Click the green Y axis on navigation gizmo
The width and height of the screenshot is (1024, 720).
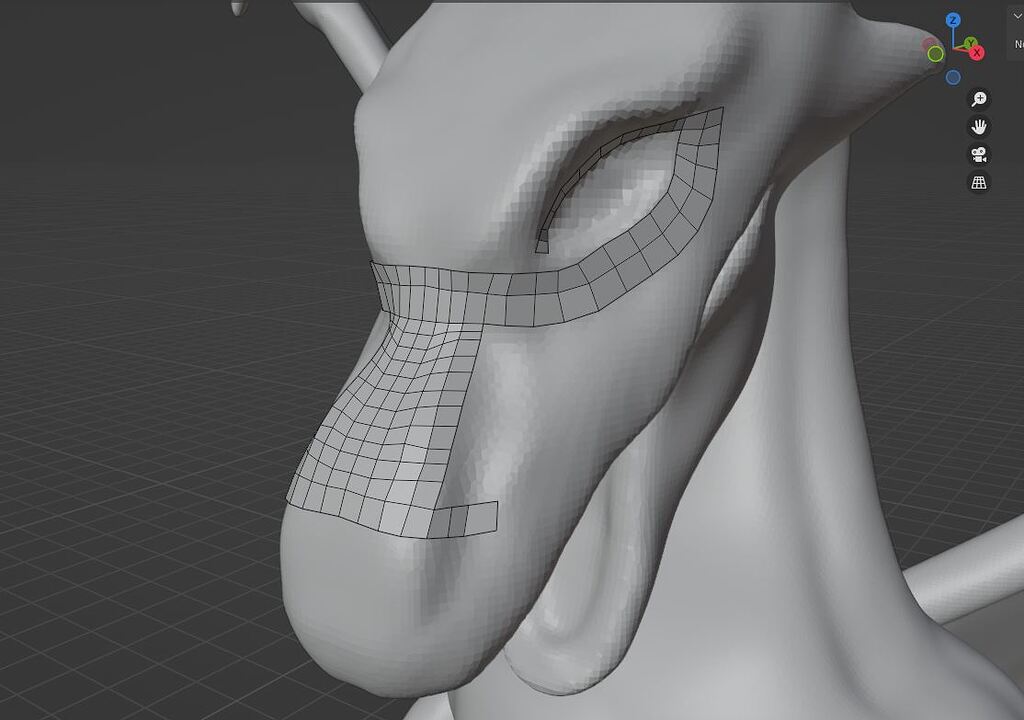[970, 42]
